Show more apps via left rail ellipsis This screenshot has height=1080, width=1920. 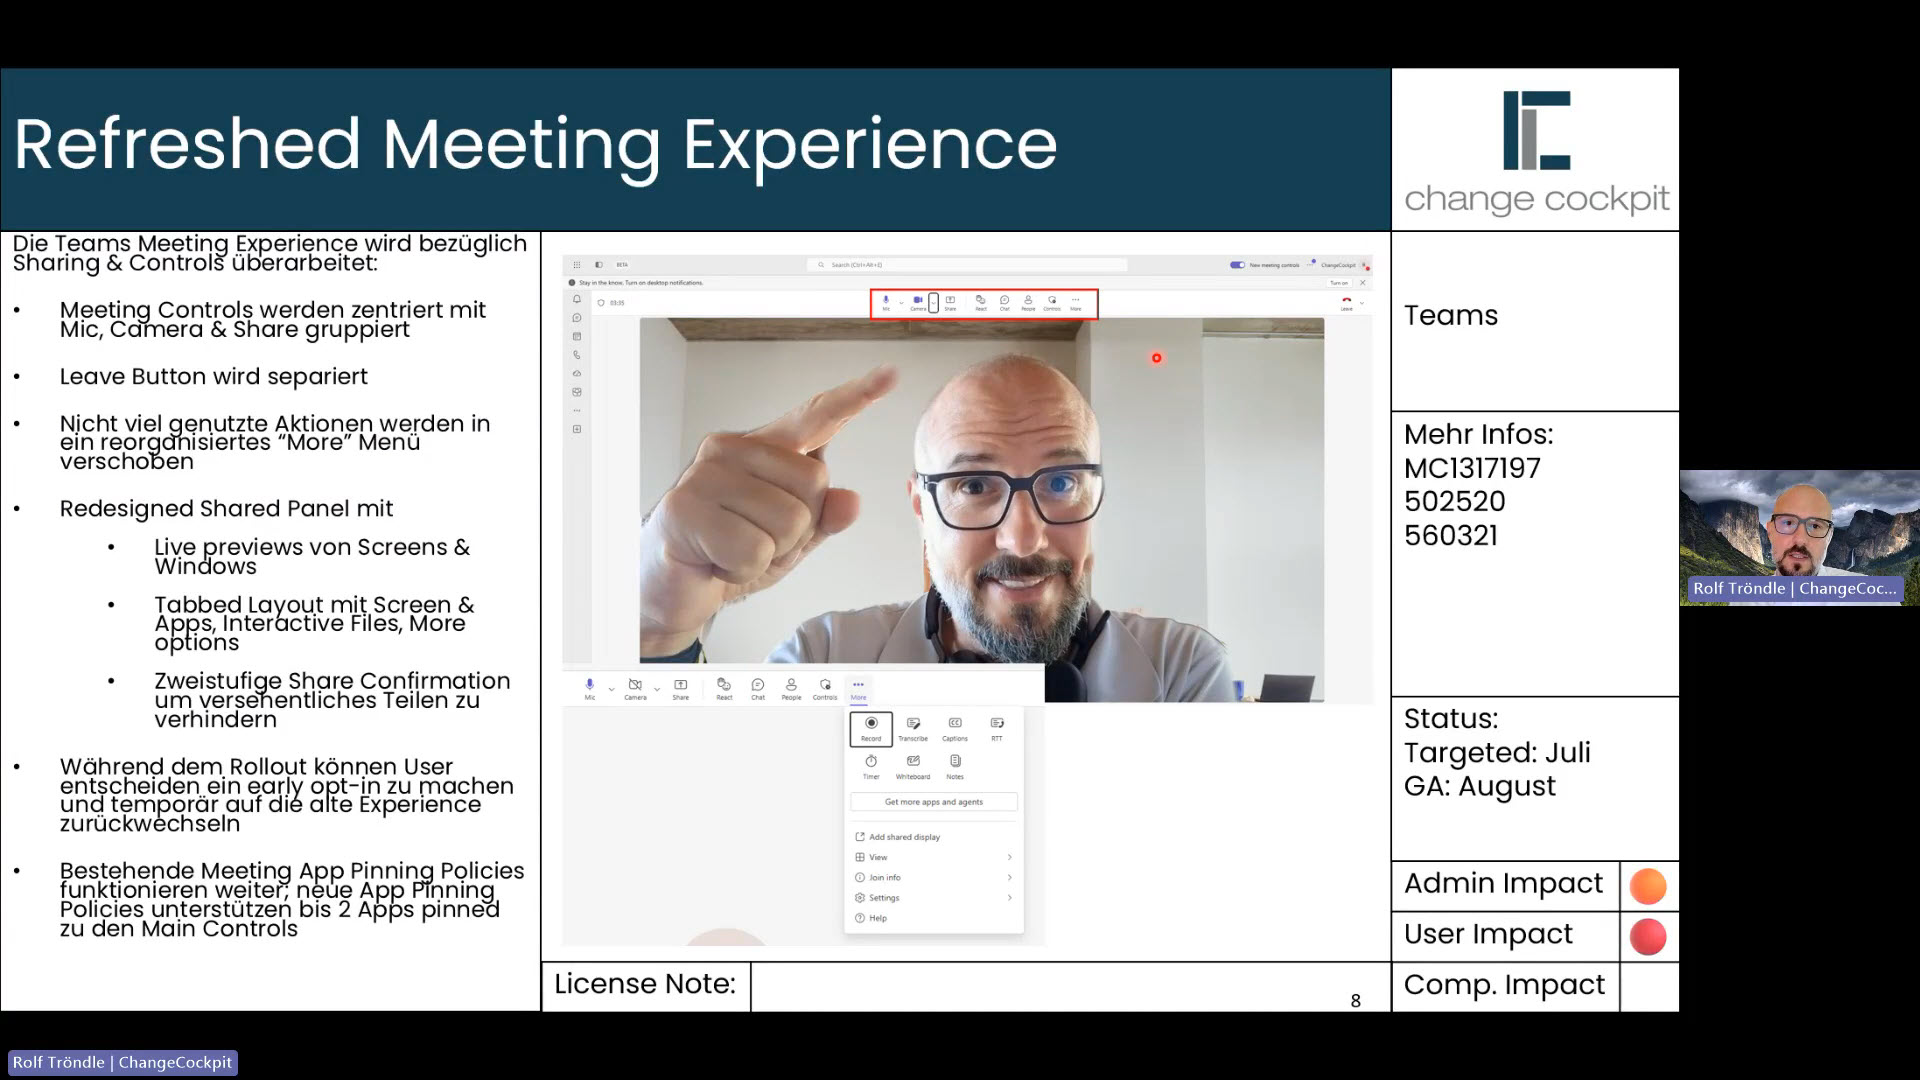click(577, 410)
